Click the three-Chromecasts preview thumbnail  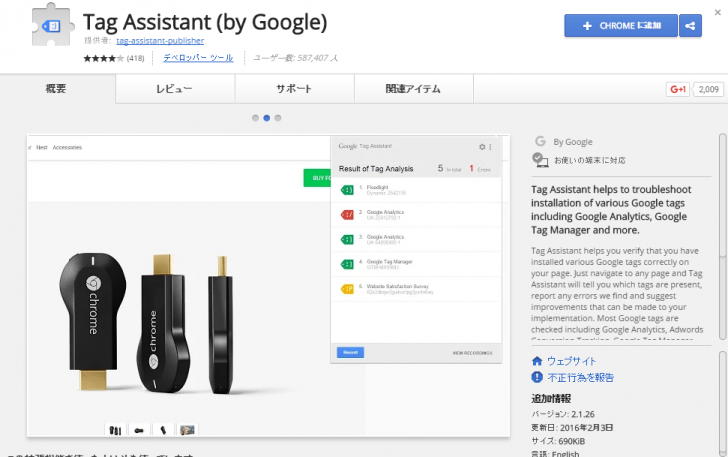(x=115, y=430)
